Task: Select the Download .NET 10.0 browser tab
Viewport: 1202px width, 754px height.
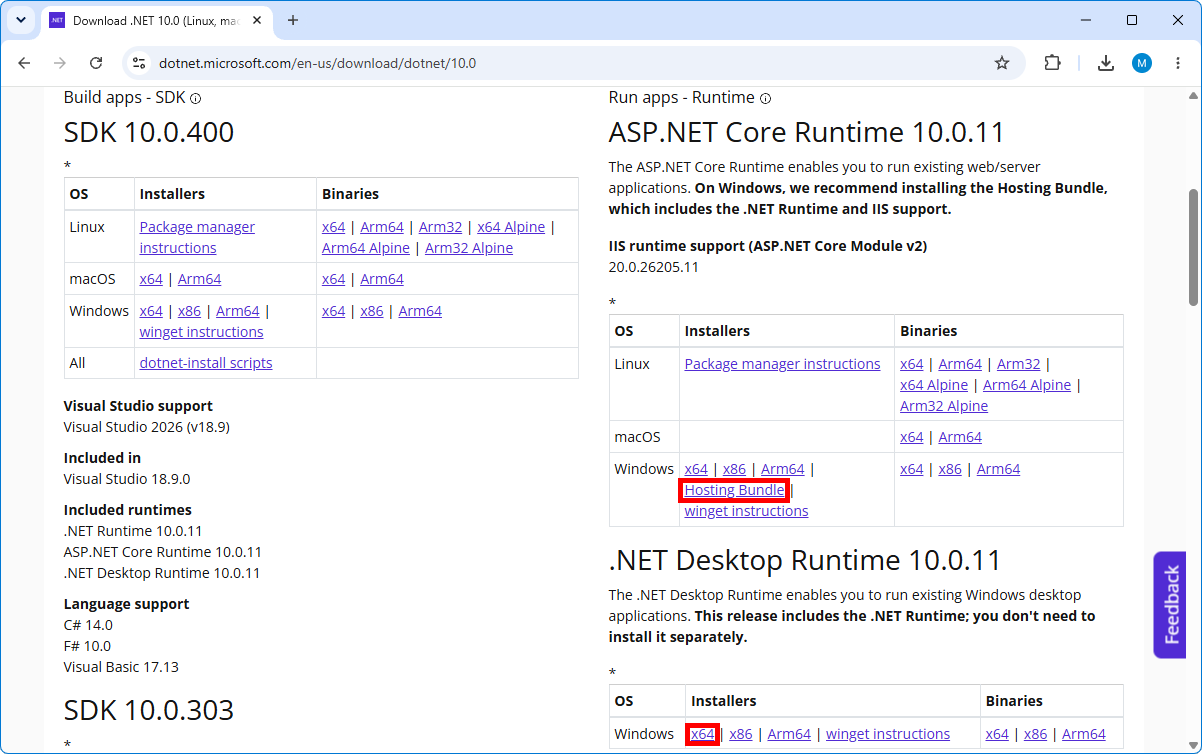Action: (x=156, y=20)
